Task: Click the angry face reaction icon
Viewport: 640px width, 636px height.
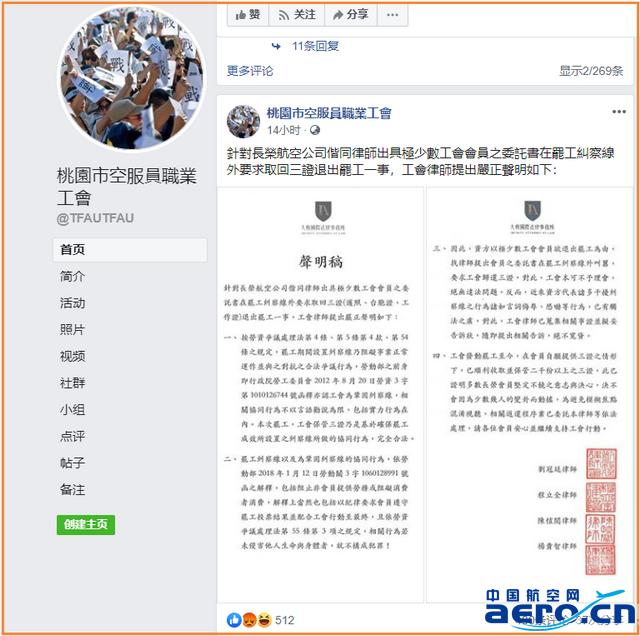Action: (249, 620)
